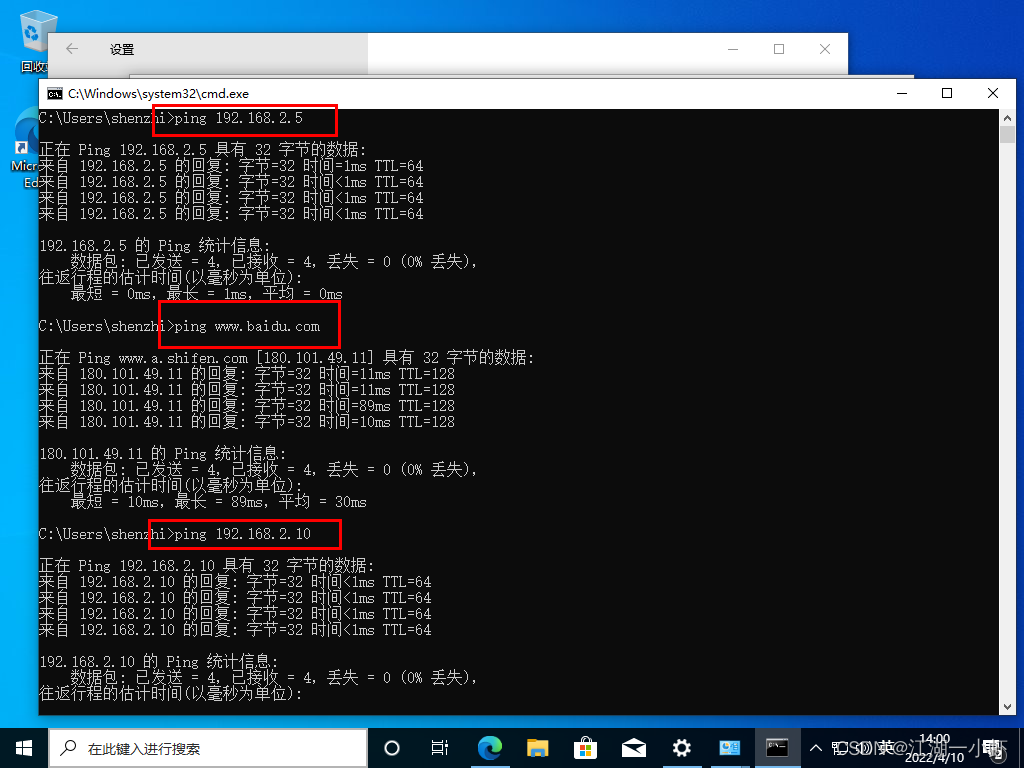Open the Windows Start menu
The image size is (1024, 768).
click(24, 748)
